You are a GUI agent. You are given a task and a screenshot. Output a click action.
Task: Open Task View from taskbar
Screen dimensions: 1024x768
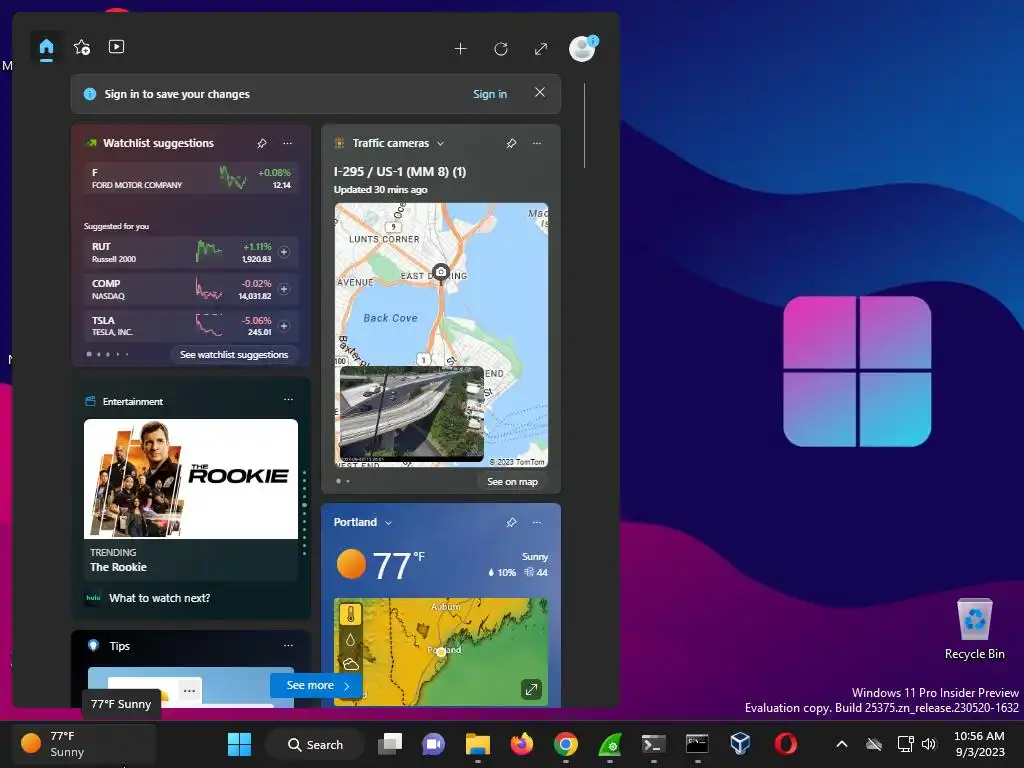[x=390, y=744]
